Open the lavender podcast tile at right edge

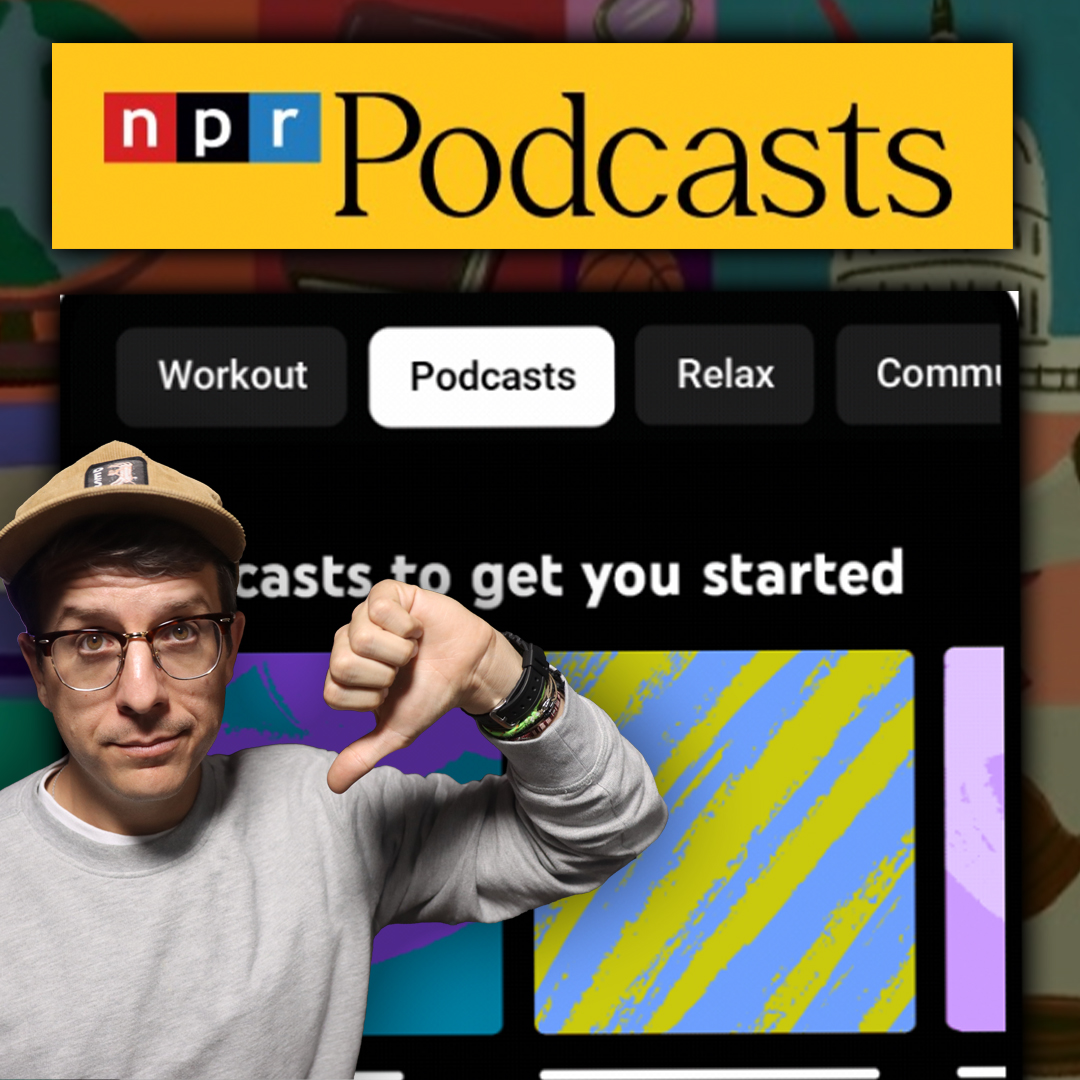(x=975, y=840)
